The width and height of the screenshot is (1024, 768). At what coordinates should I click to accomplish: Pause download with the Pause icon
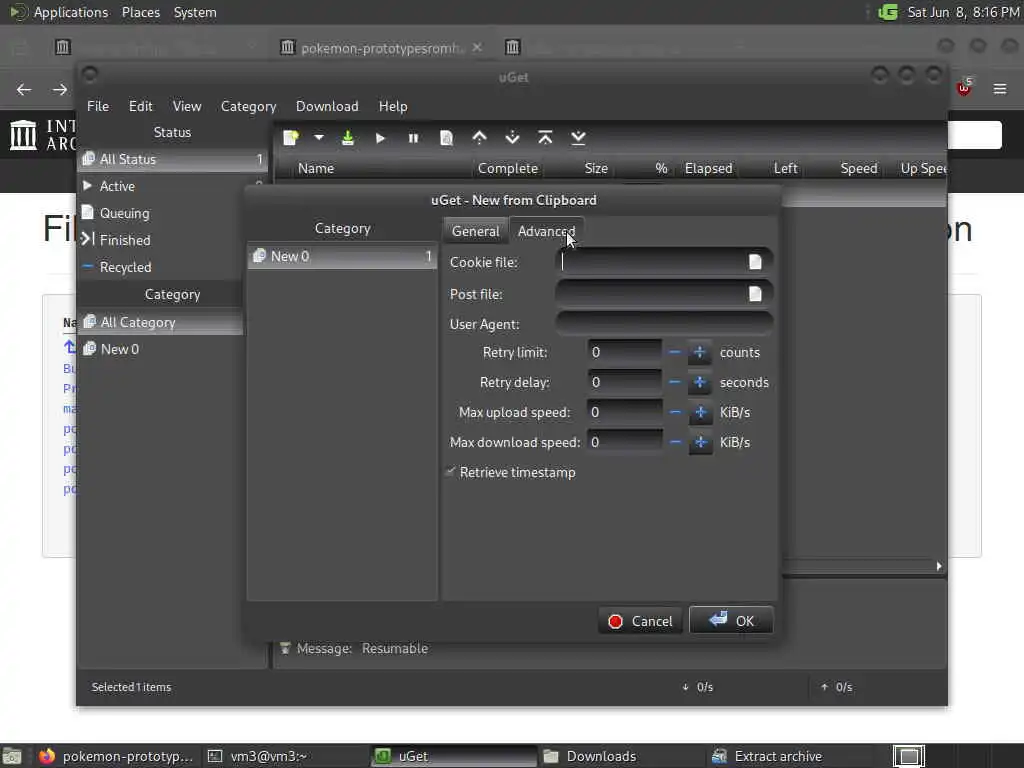tap(413, 138)
